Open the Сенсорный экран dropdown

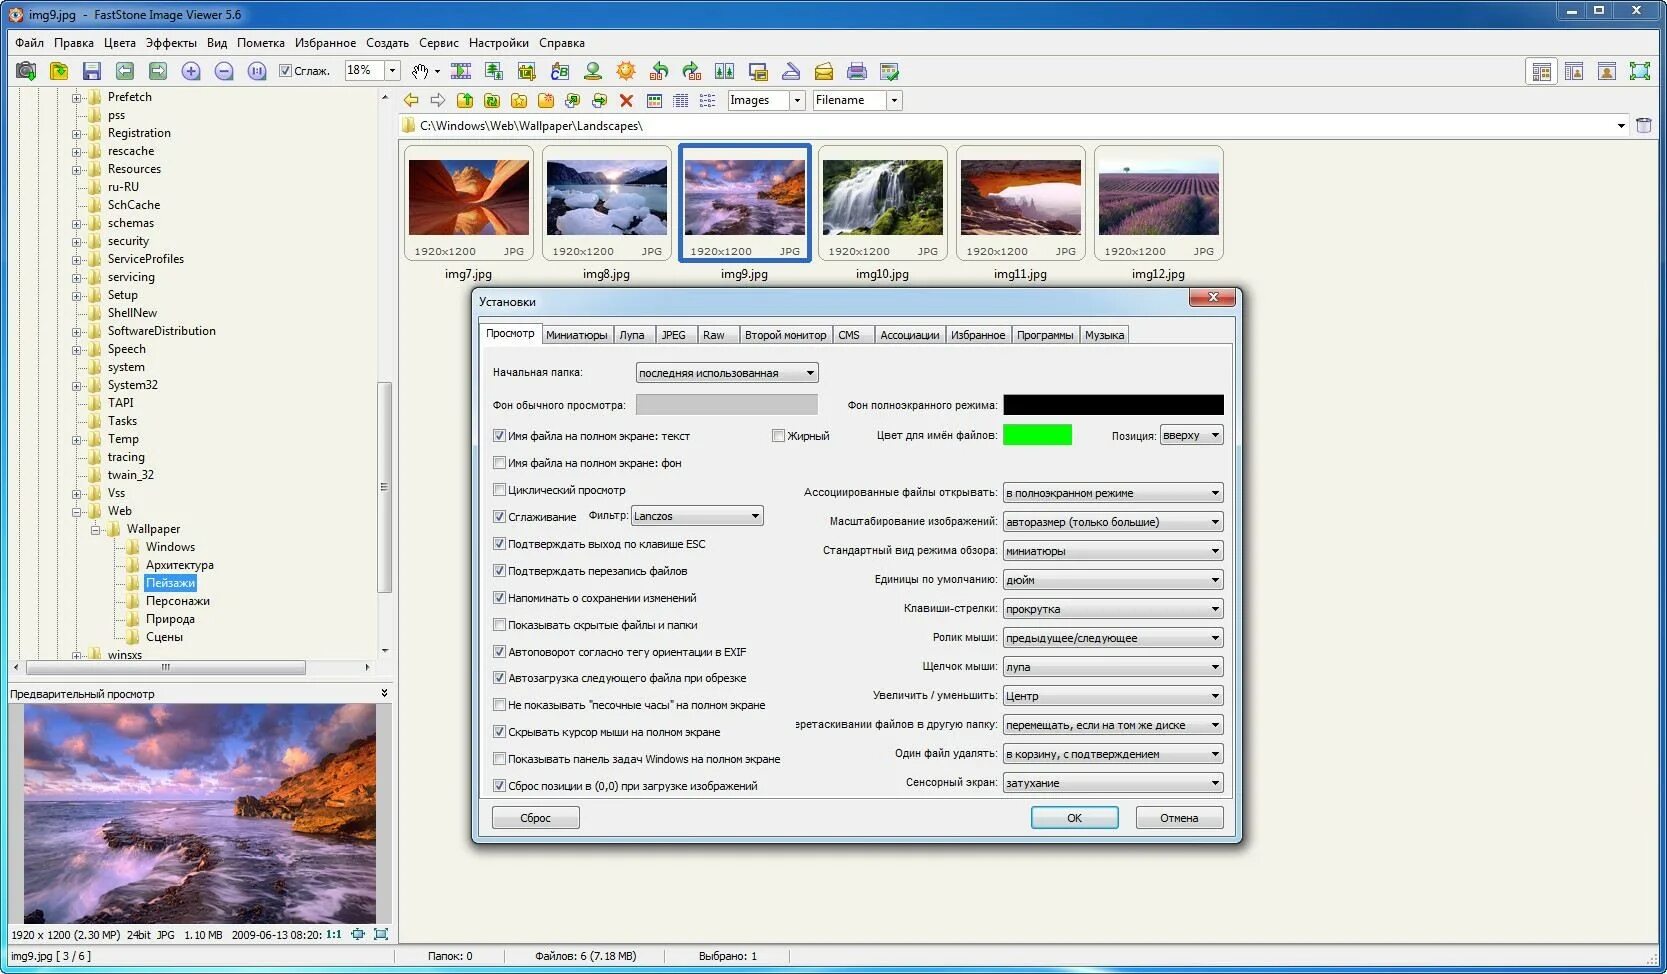(1113, 783)
